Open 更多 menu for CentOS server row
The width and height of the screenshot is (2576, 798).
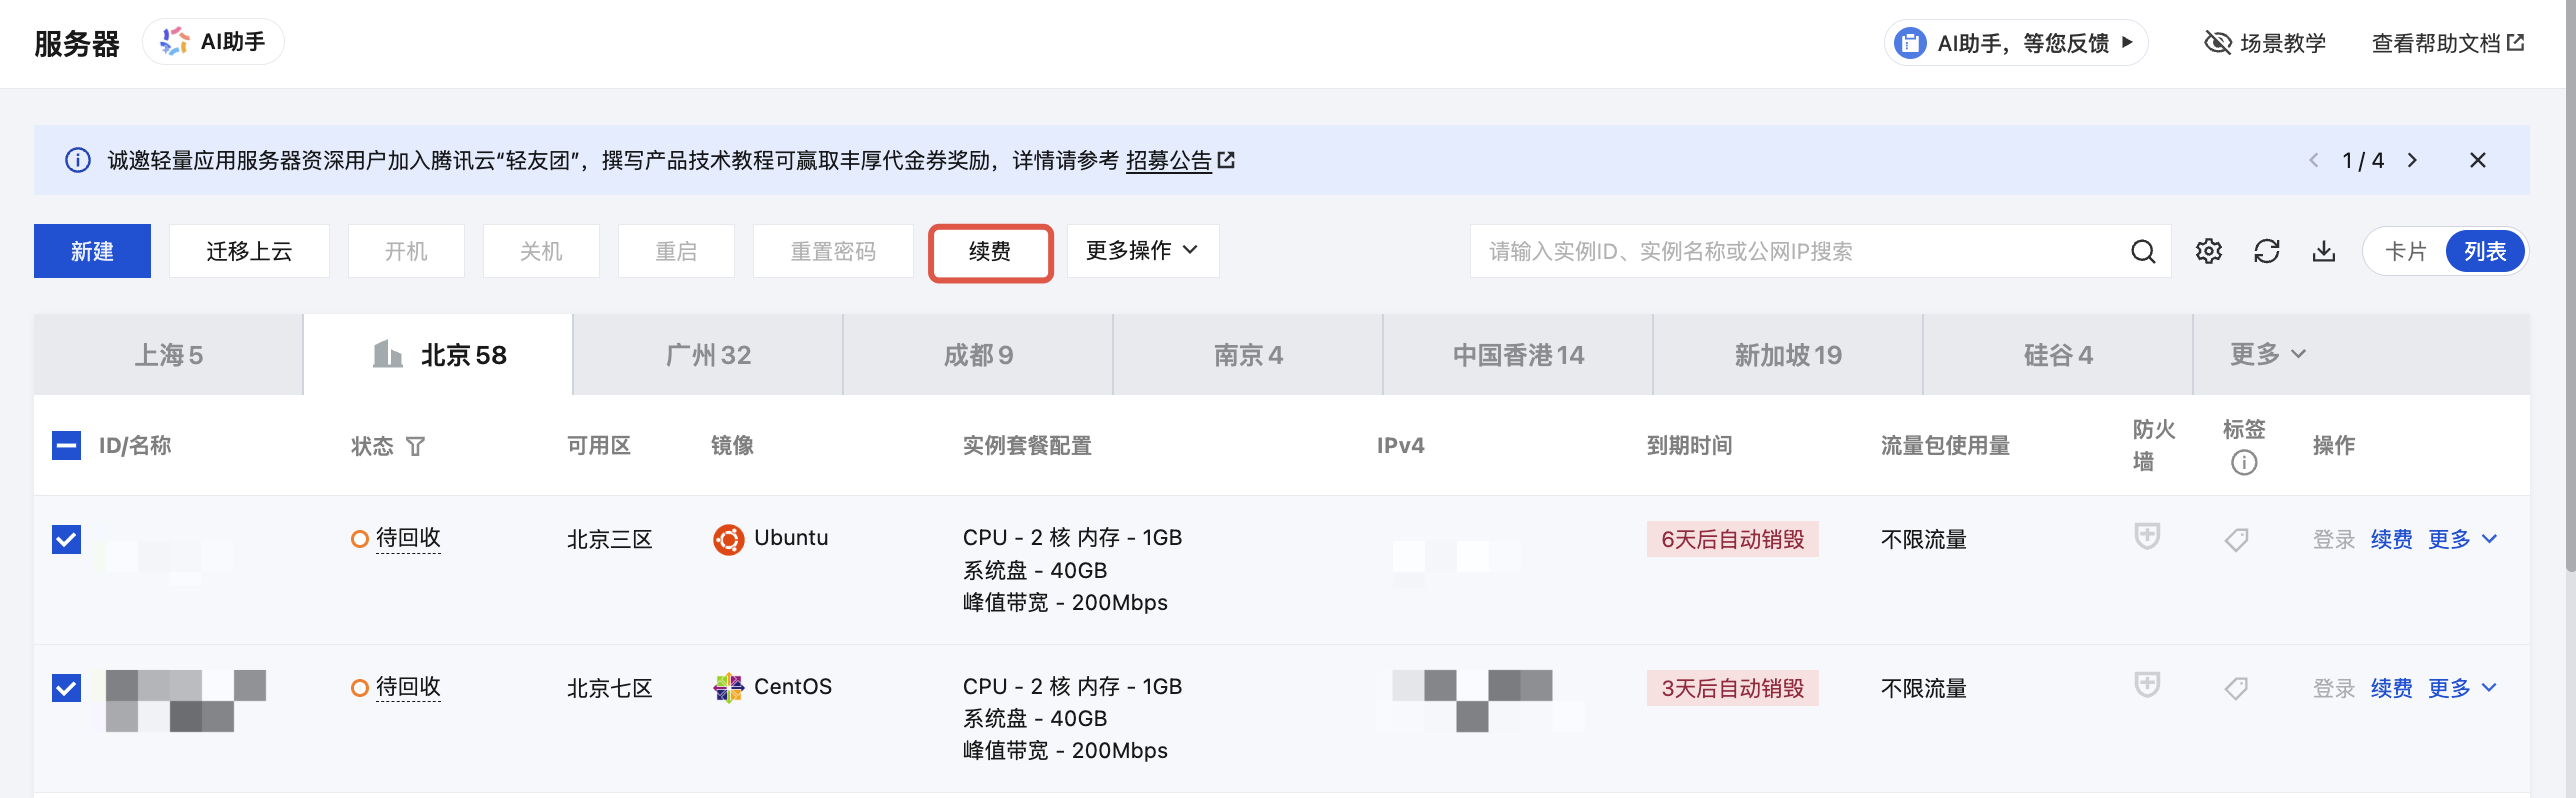click(x=2461, y=688)
